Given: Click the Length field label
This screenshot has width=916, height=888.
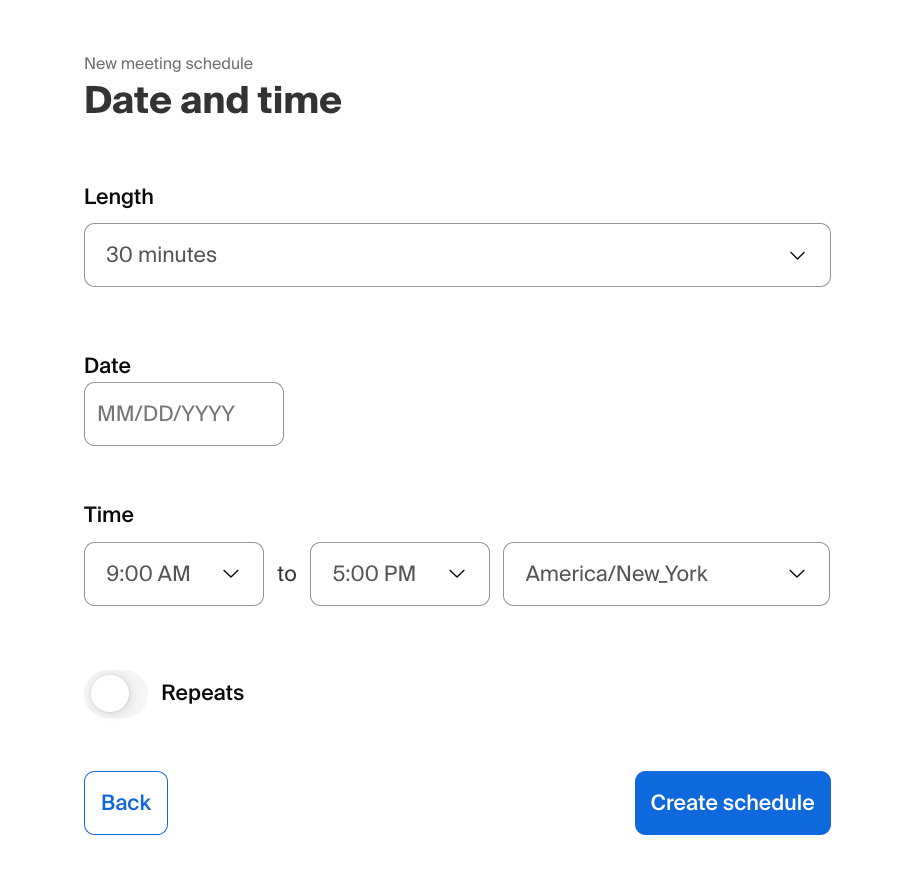Looking at the screenshot, I should pyautogui.click(x=119, y=197).
